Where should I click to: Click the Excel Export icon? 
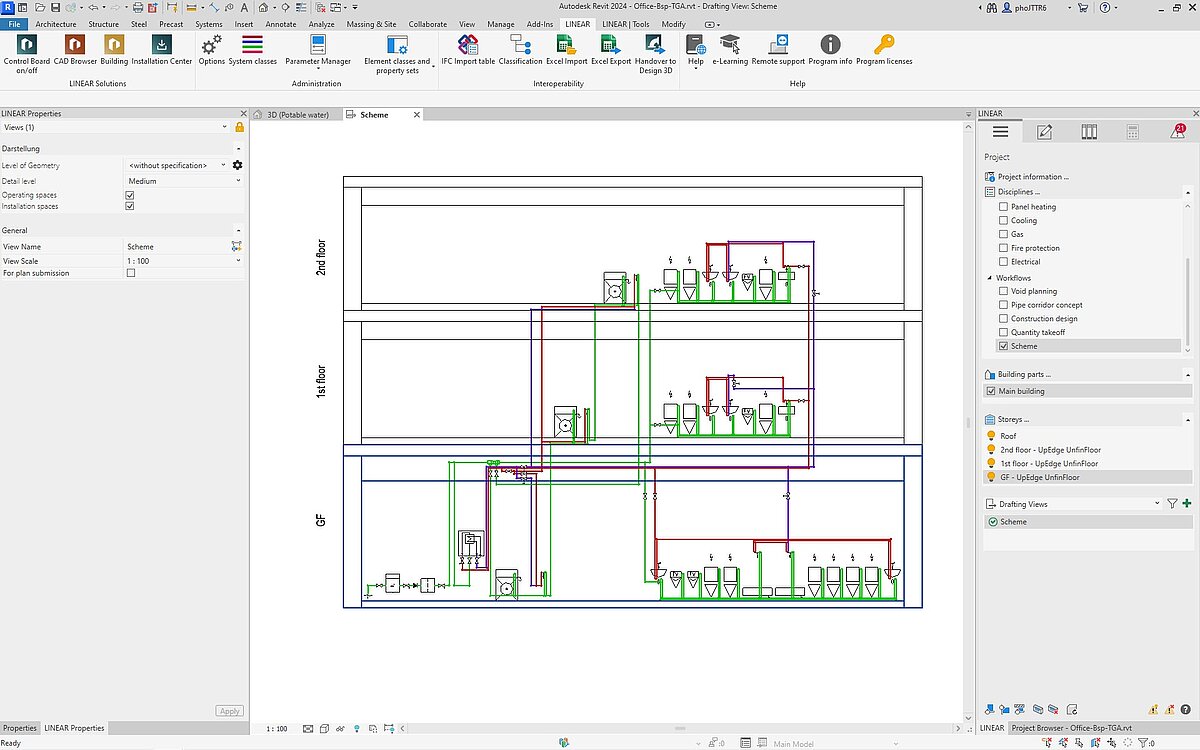tap(611, 45)
